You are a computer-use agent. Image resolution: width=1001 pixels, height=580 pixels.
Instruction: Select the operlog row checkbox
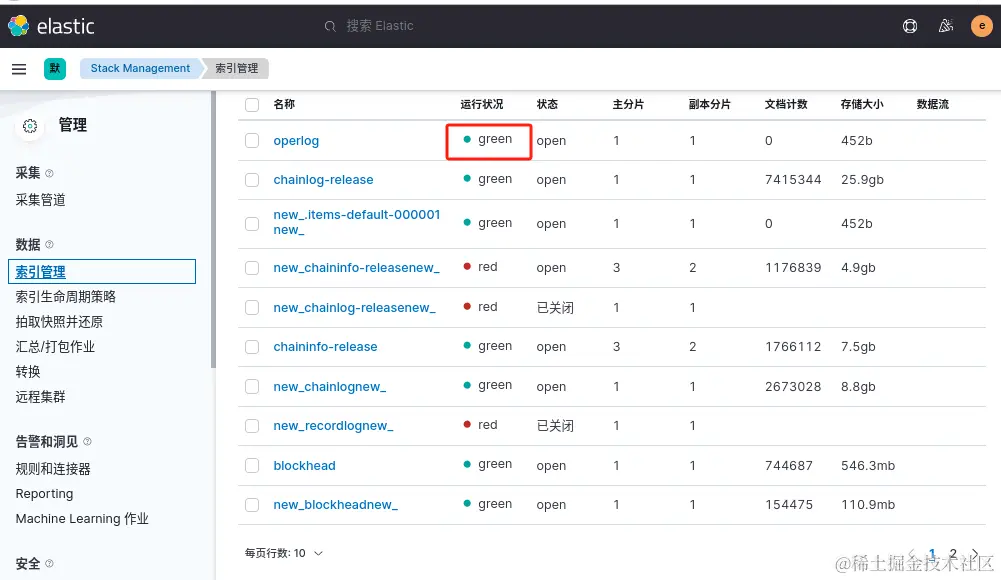tap(252, 140)
